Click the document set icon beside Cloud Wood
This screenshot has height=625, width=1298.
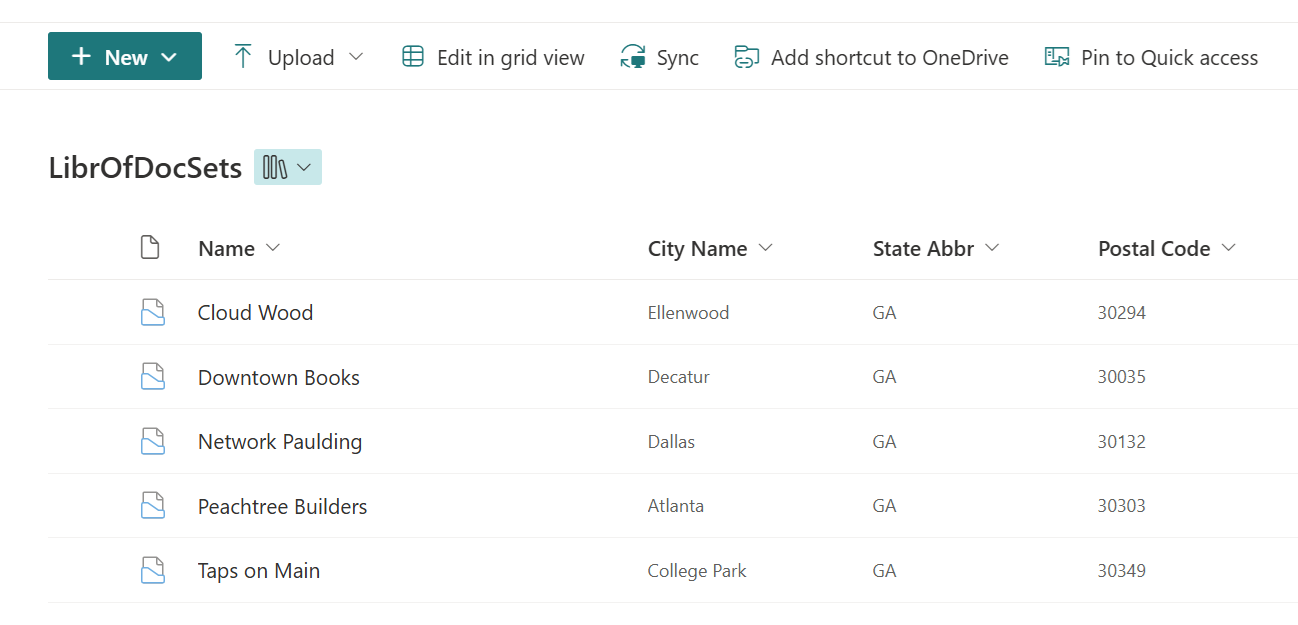pos(153,311)
